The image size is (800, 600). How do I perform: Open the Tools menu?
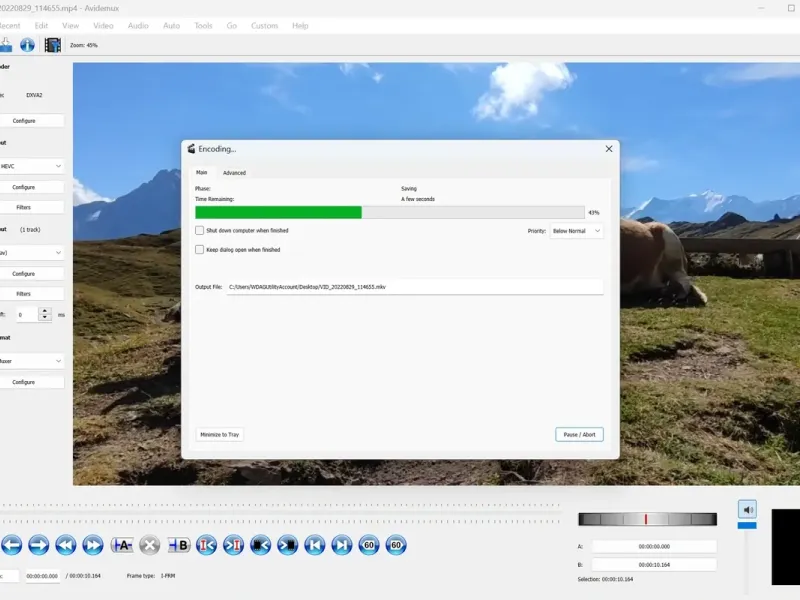[x=203, y=26]
